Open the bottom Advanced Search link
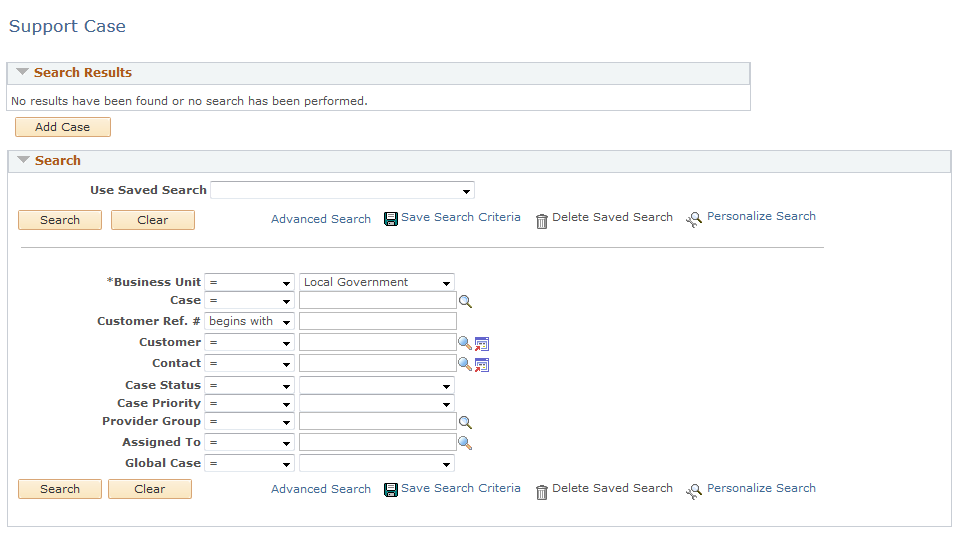This screenshot has width=960, height=534. (x=321, y=489)
